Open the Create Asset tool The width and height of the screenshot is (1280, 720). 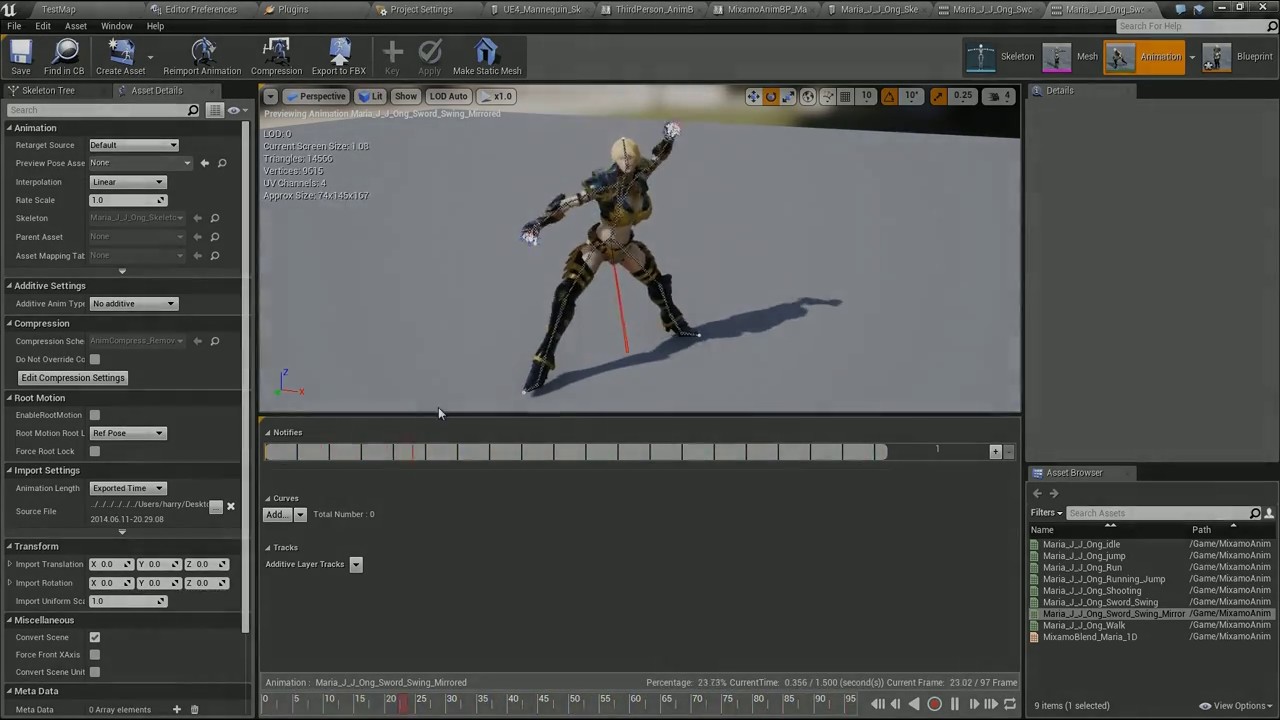click(x=121, y=57)
